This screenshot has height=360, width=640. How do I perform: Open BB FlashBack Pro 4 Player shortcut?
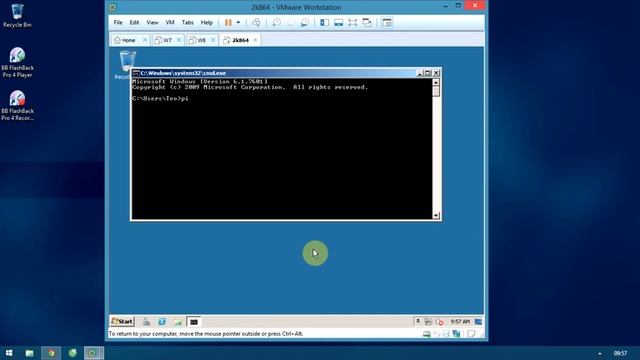(x=17, y=62)
